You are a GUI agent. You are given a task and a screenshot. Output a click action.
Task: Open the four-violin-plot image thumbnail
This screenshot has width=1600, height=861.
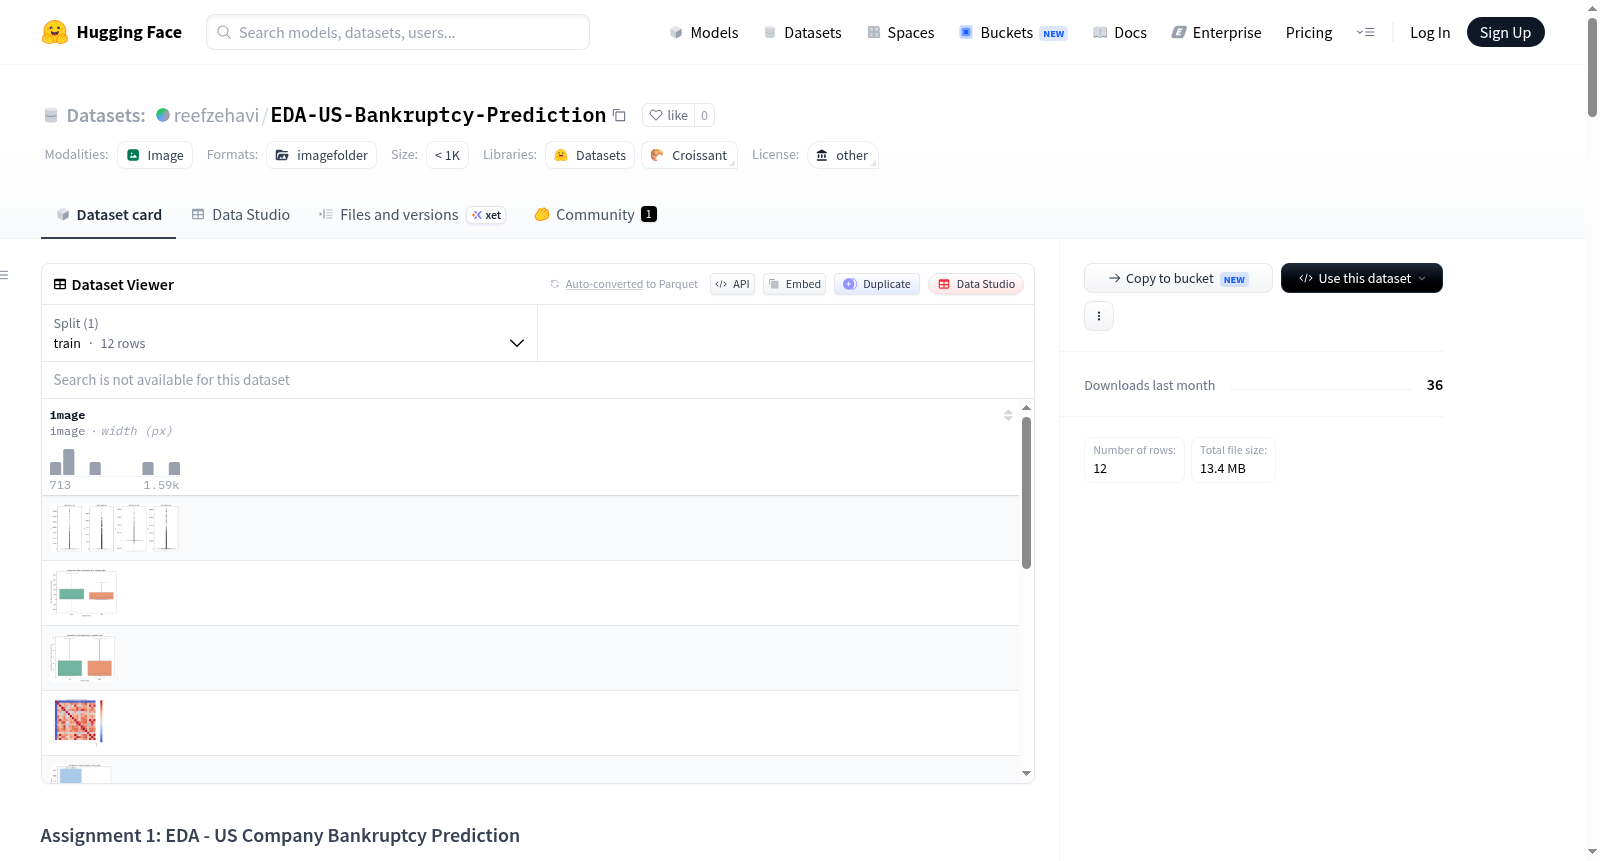pyautogui.click(x=115, y=528)
